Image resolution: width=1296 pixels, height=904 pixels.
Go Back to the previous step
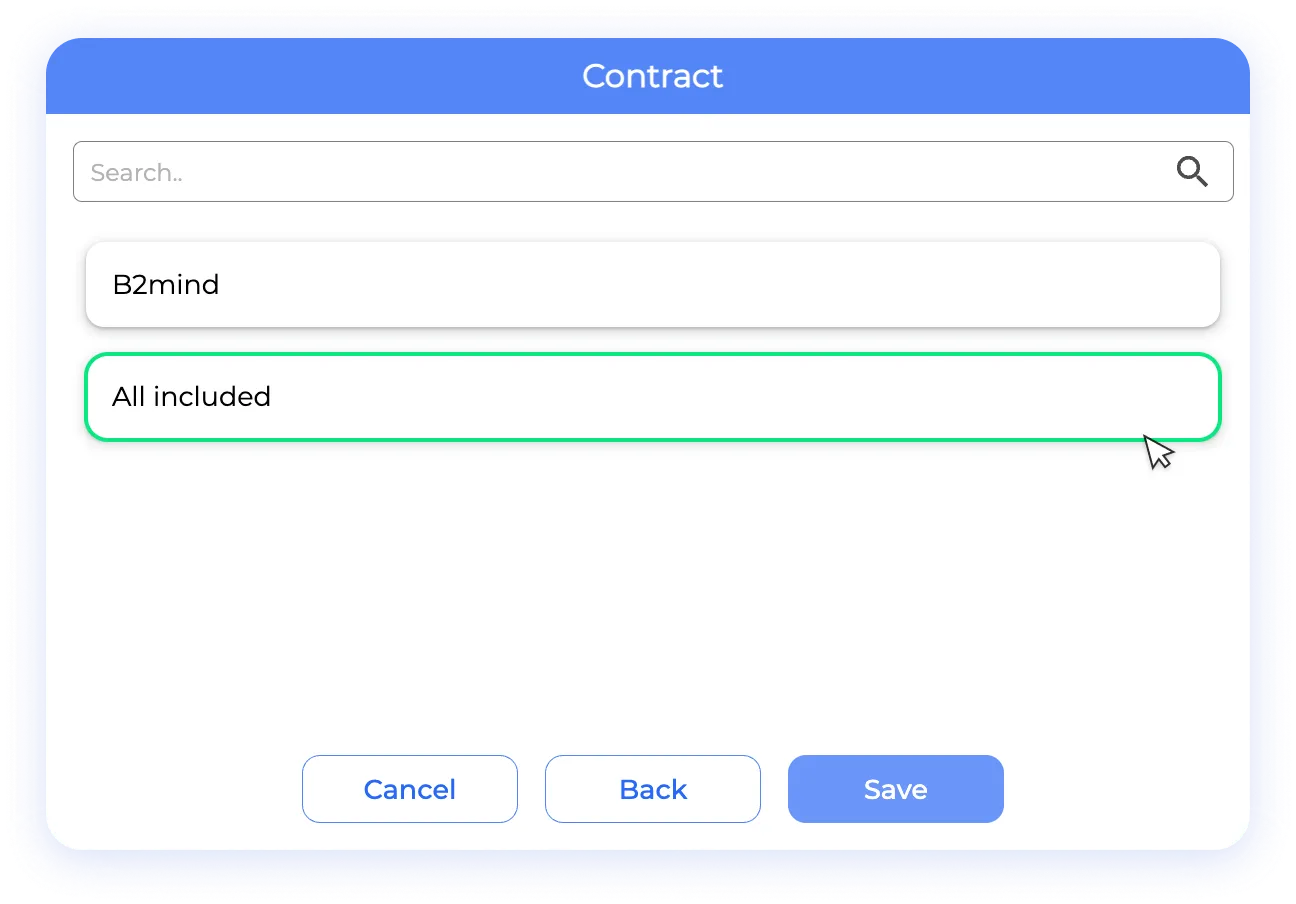coord(652,789)
